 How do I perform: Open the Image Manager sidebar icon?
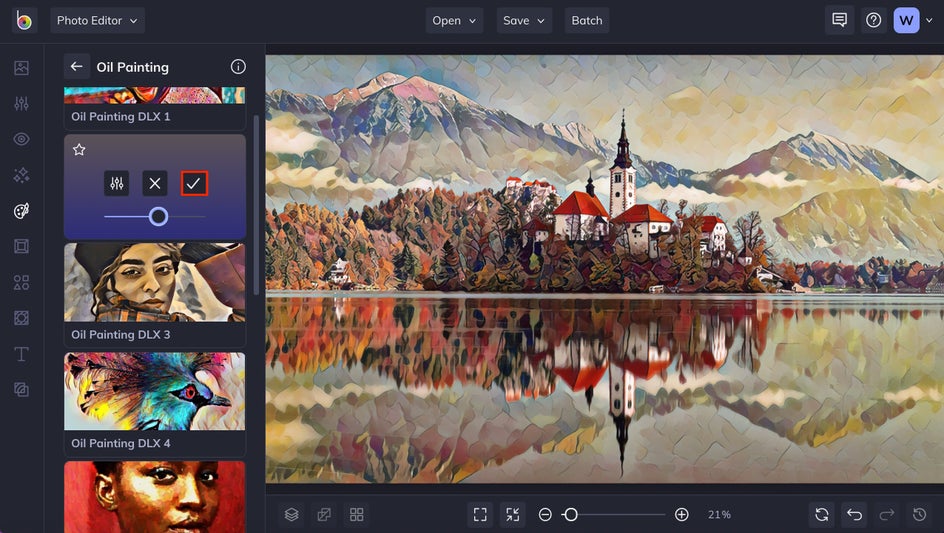click(x=21, y=67)
